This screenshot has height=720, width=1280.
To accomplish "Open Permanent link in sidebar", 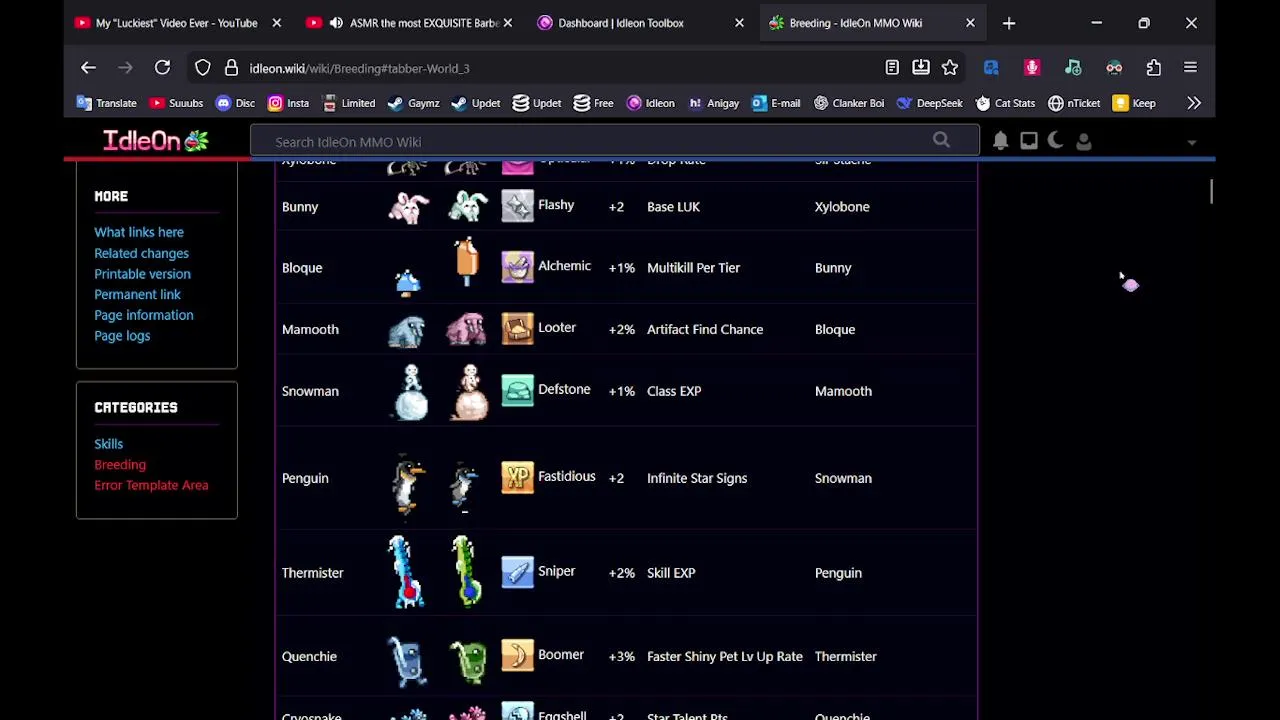I will pyautogui.click(x=137, y=295).
